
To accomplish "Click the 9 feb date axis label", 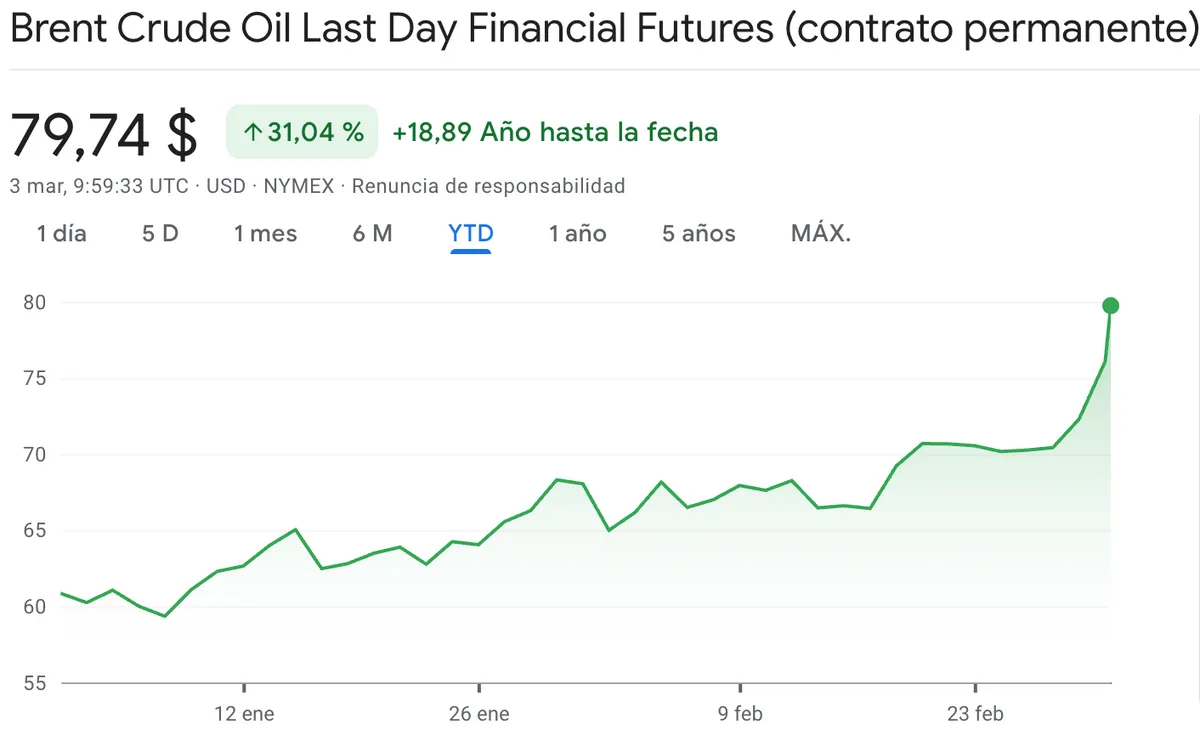I will (739, 714).
